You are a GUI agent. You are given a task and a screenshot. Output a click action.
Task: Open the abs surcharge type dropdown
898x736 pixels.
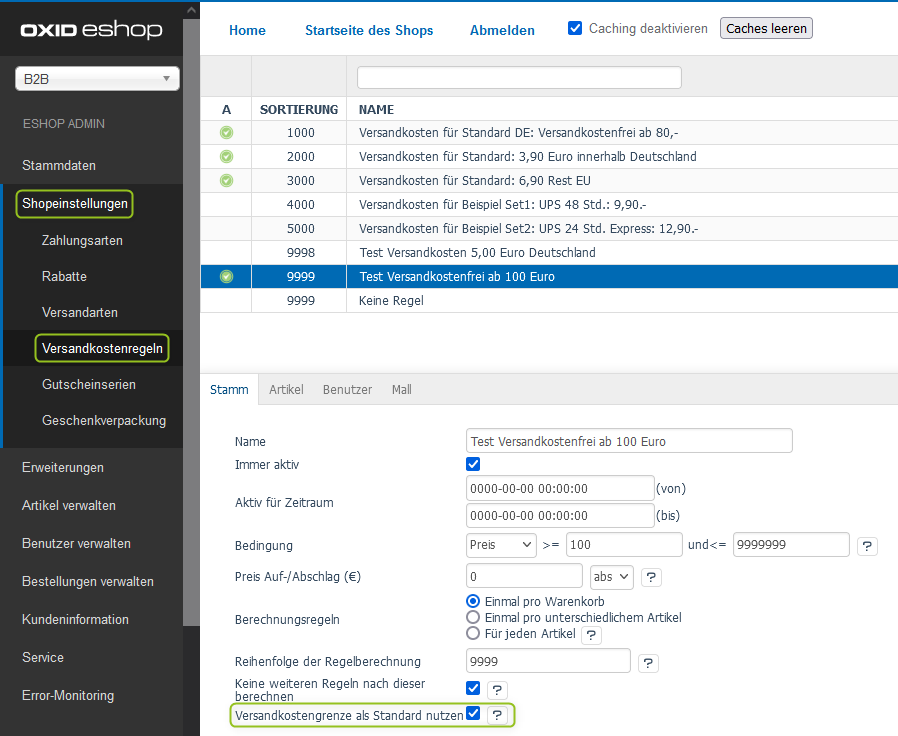click(612, 577)
